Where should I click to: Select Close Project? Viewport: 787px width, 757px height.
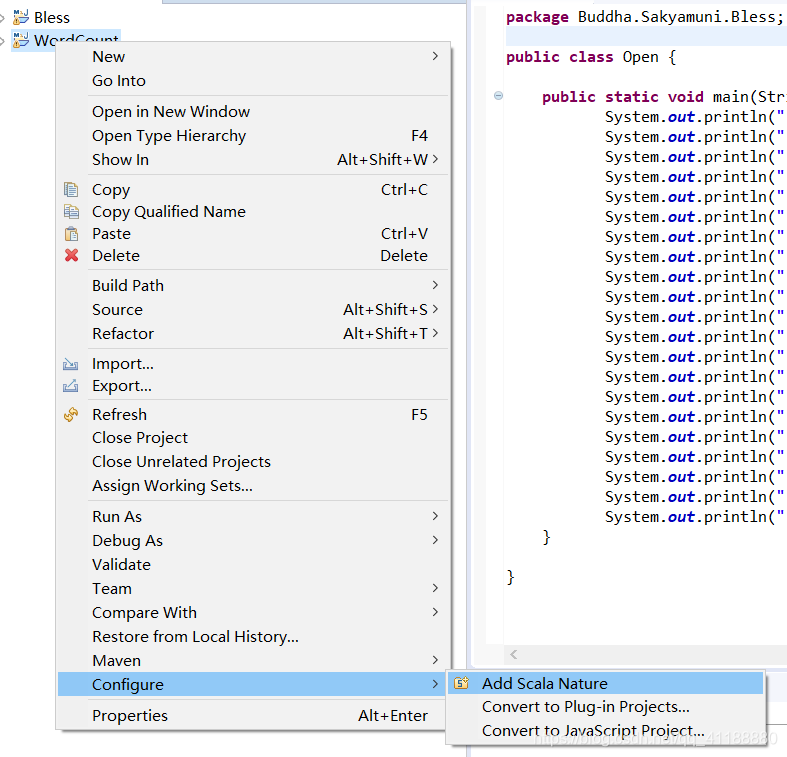click(x=253, y=438)
